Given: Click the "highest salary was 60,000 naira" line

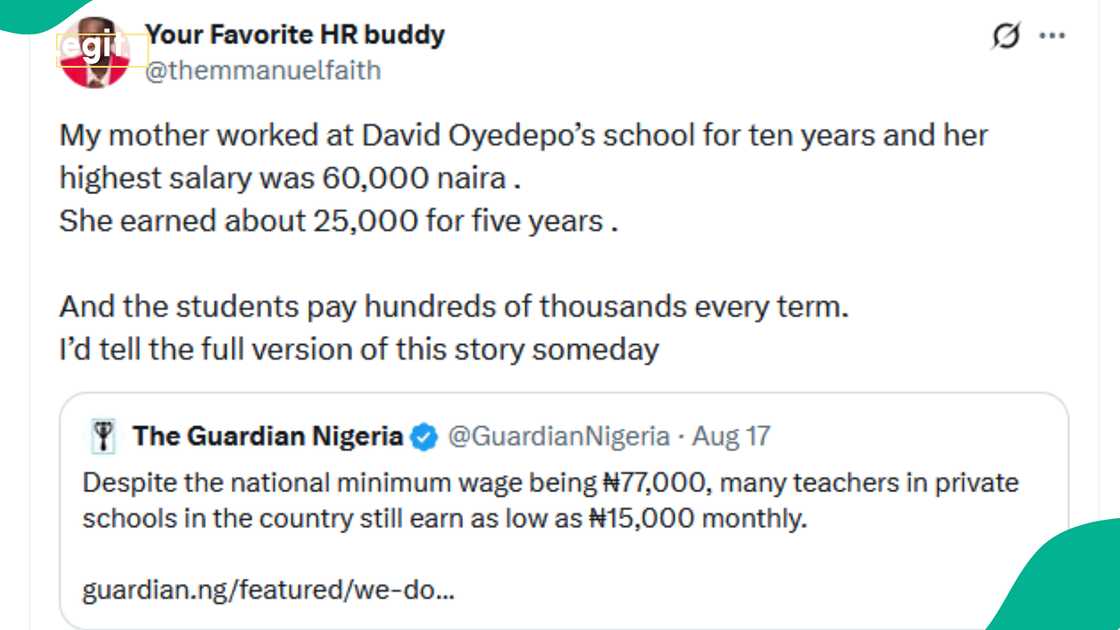Looking at the screenshot, I should (290, 178).
